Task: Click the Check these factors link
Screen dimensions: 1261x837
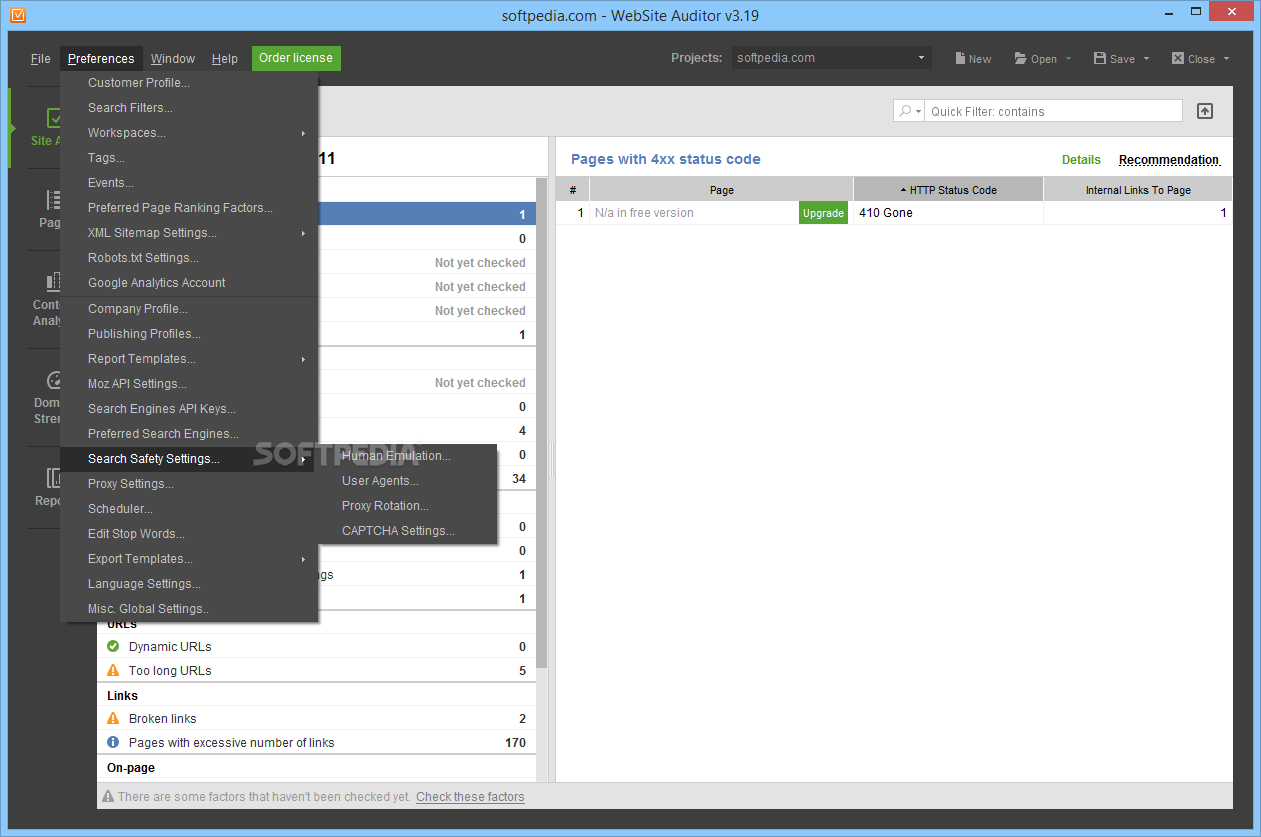Action: coord(470,797)
